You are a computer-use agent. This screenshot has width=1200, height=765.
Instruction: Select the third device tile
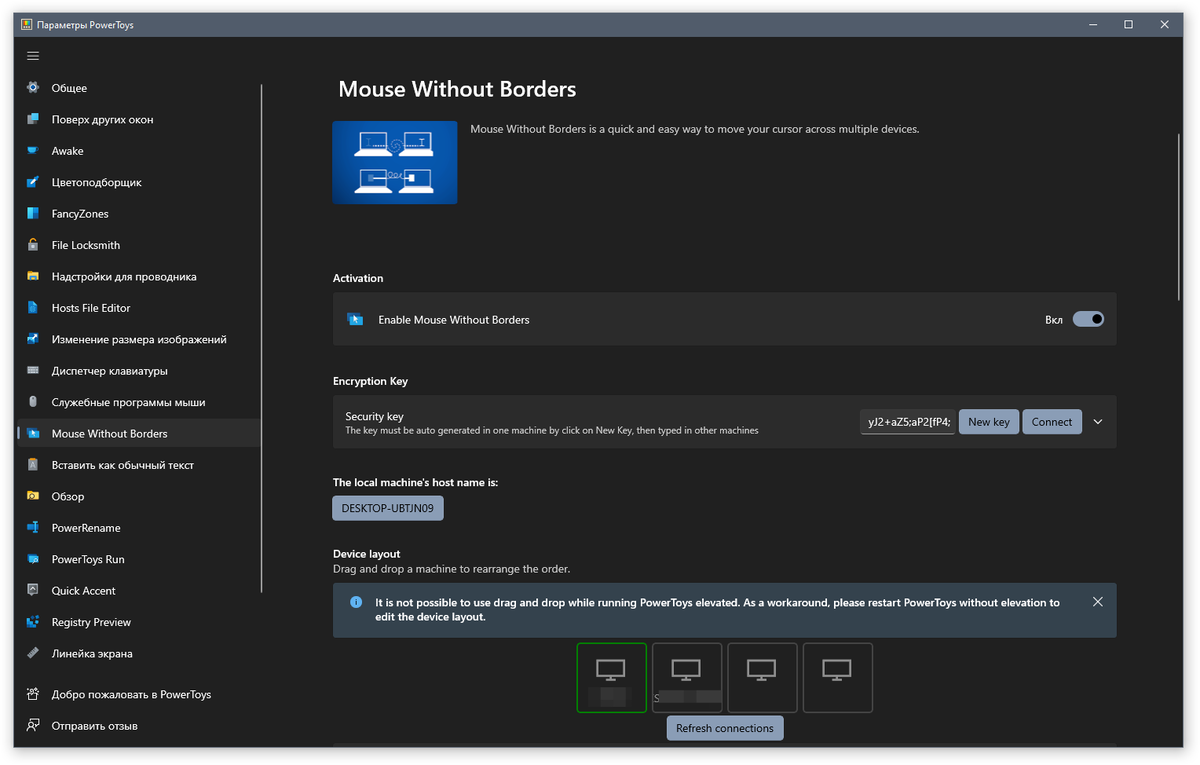click(762, 678)
